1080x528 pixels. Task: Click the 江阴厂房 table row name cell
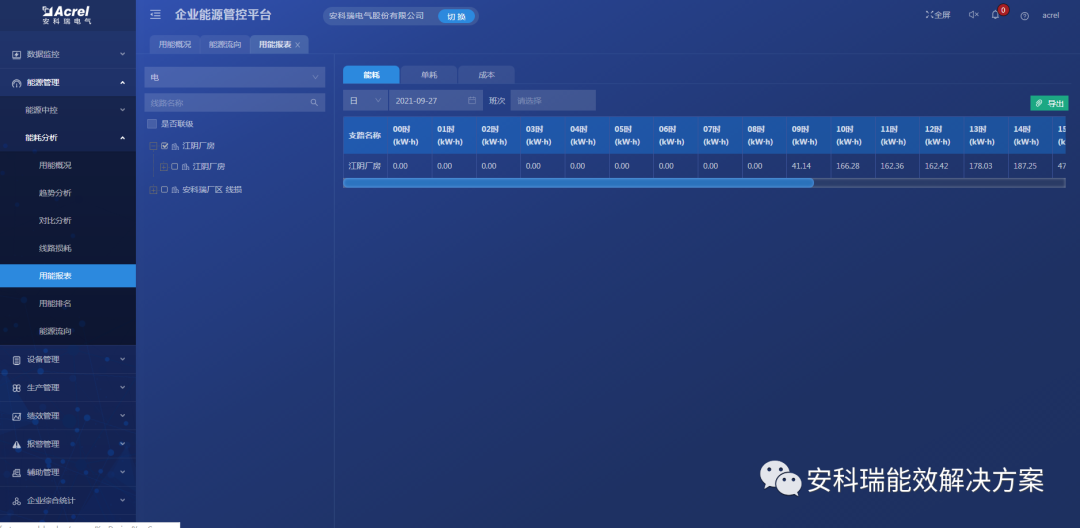click(365, 166)
